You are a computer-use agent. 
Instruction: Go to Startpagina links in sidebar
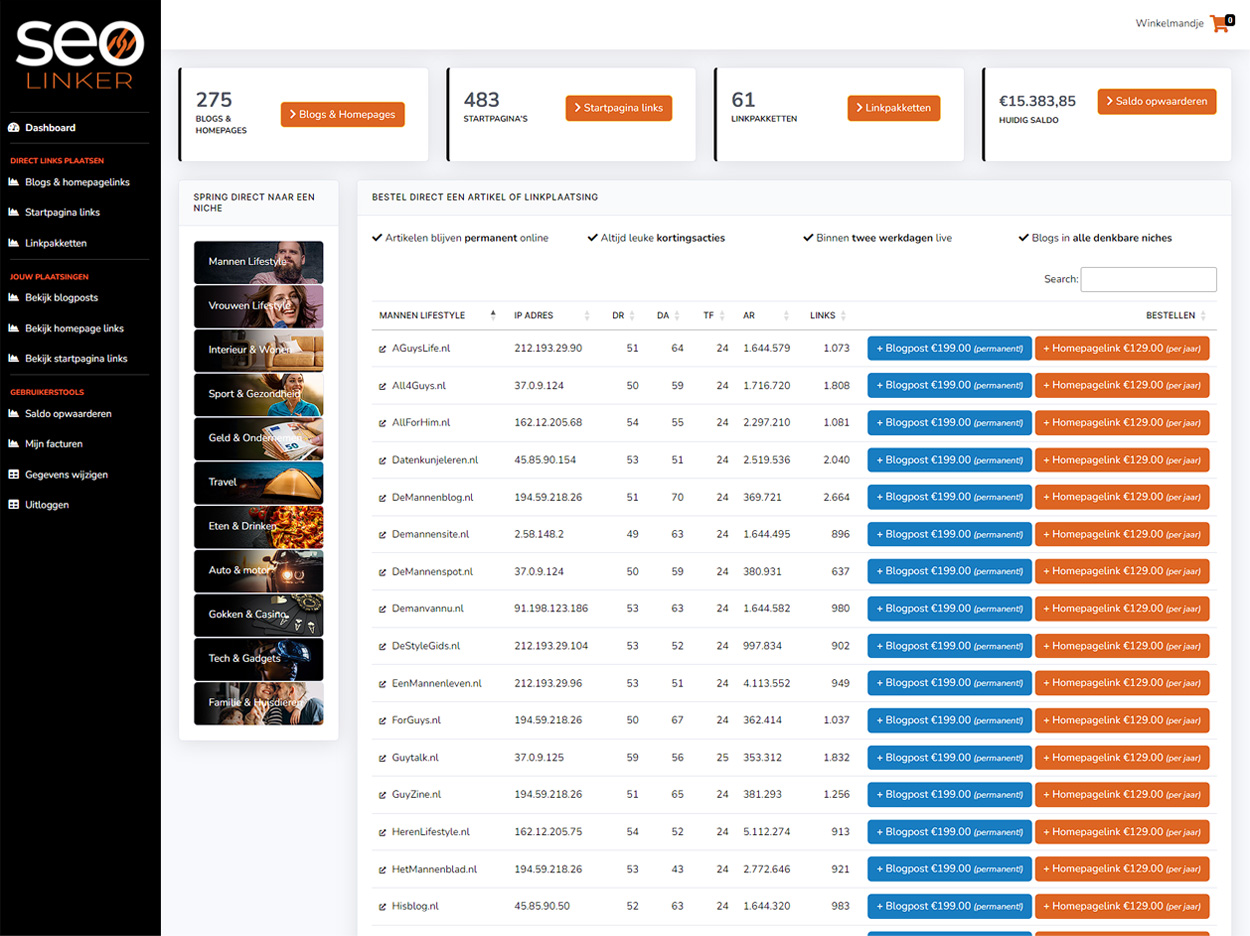(x=62, y=212)
